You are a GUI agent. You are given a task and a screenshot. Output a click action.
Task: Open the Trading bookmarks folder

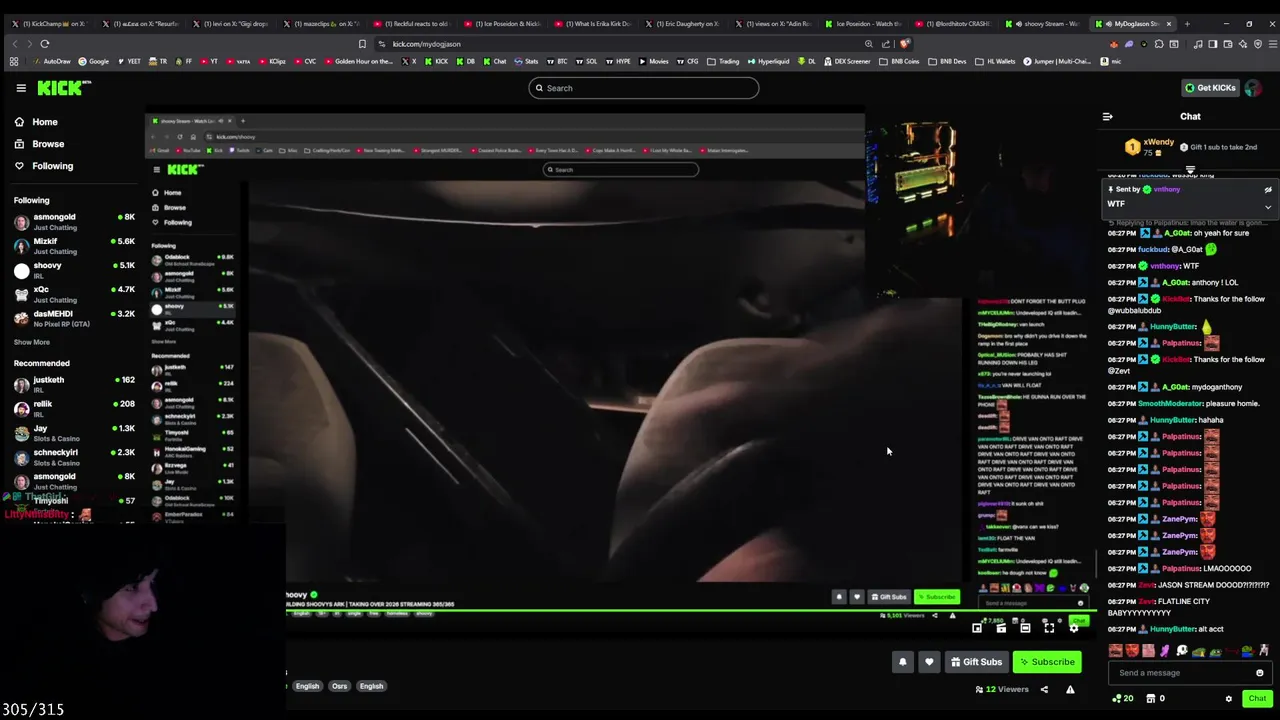723,61
